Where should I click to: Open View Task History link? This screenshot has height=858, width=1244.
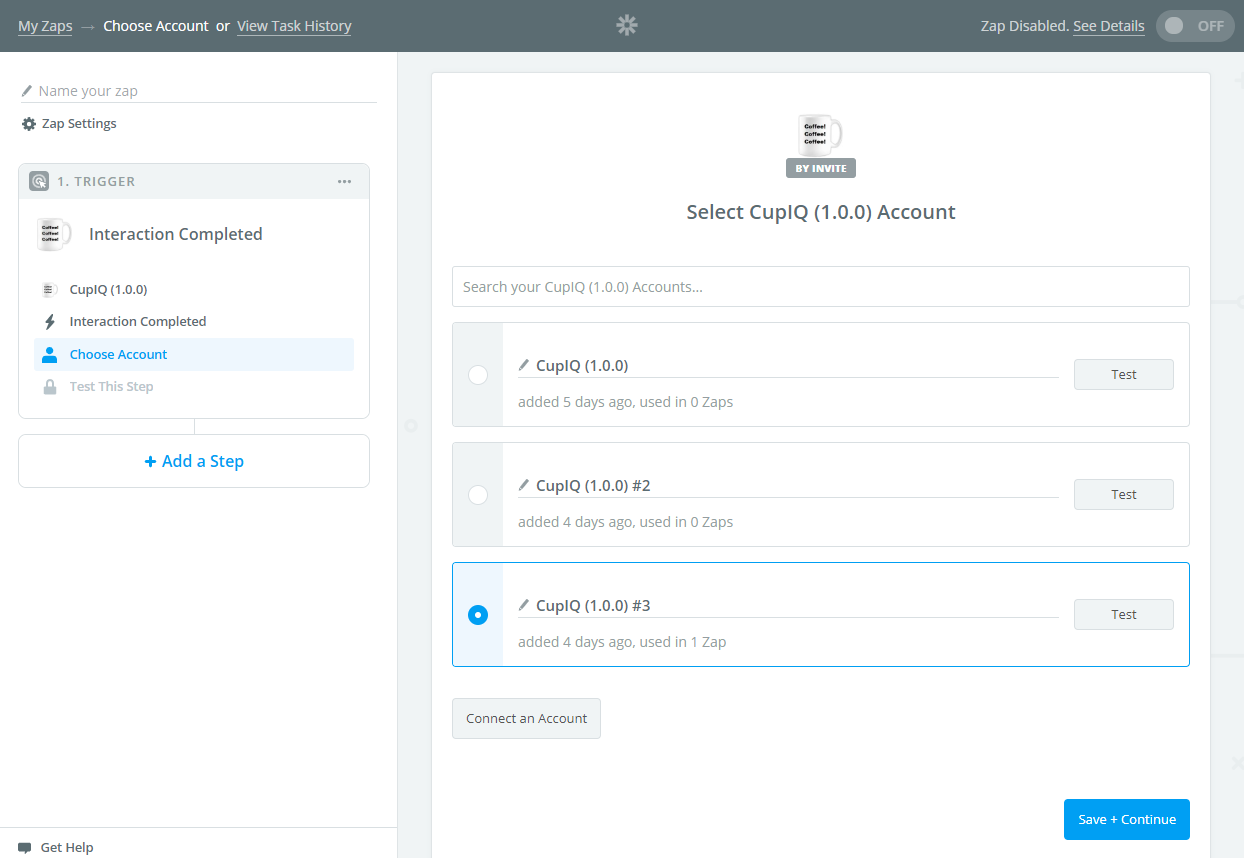(x=294, y=26)
